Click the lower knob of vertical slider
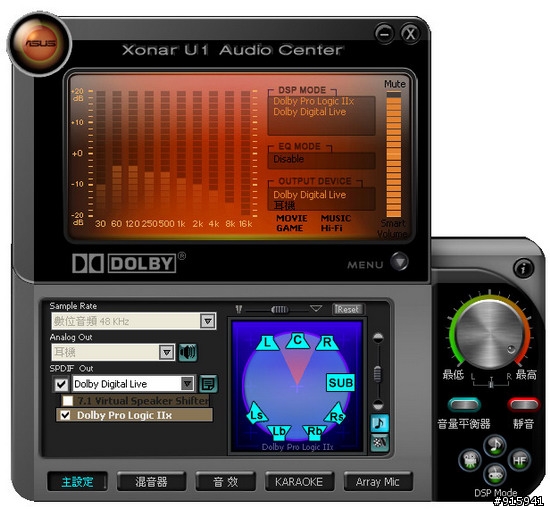 click(x=378, y=404)
